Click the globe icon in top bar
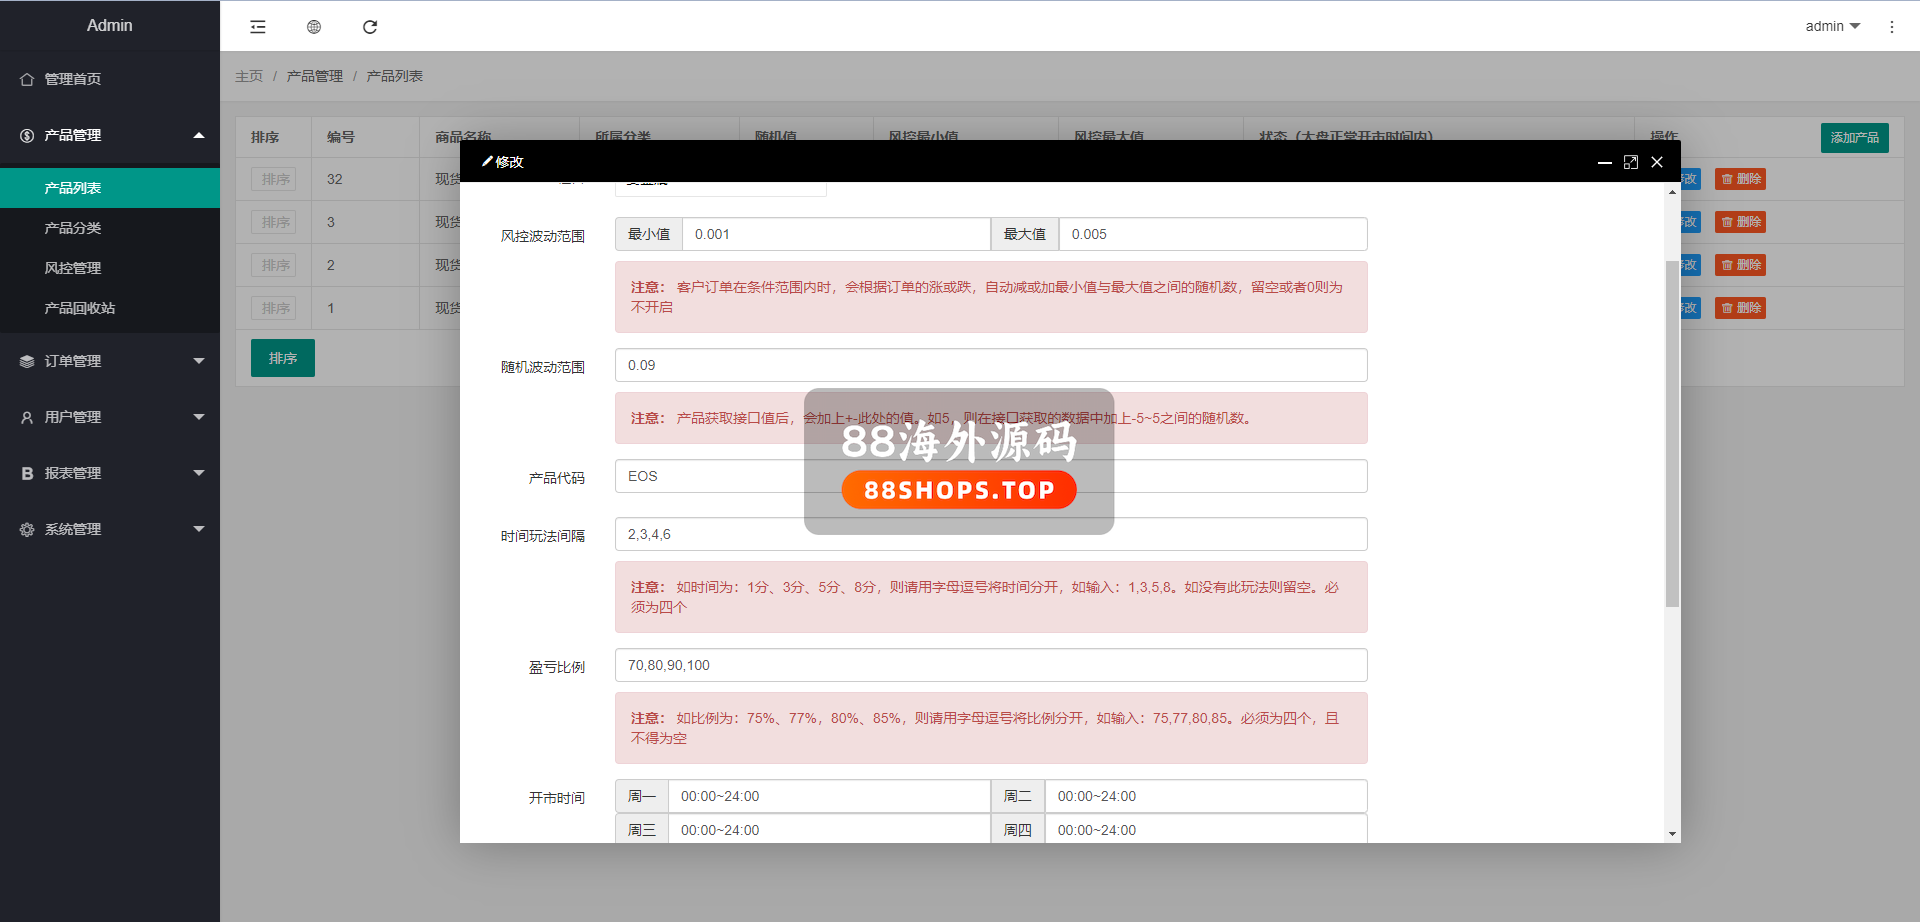Image resolution: width=1920 pixels, height=922 pixels. (314, 27)
